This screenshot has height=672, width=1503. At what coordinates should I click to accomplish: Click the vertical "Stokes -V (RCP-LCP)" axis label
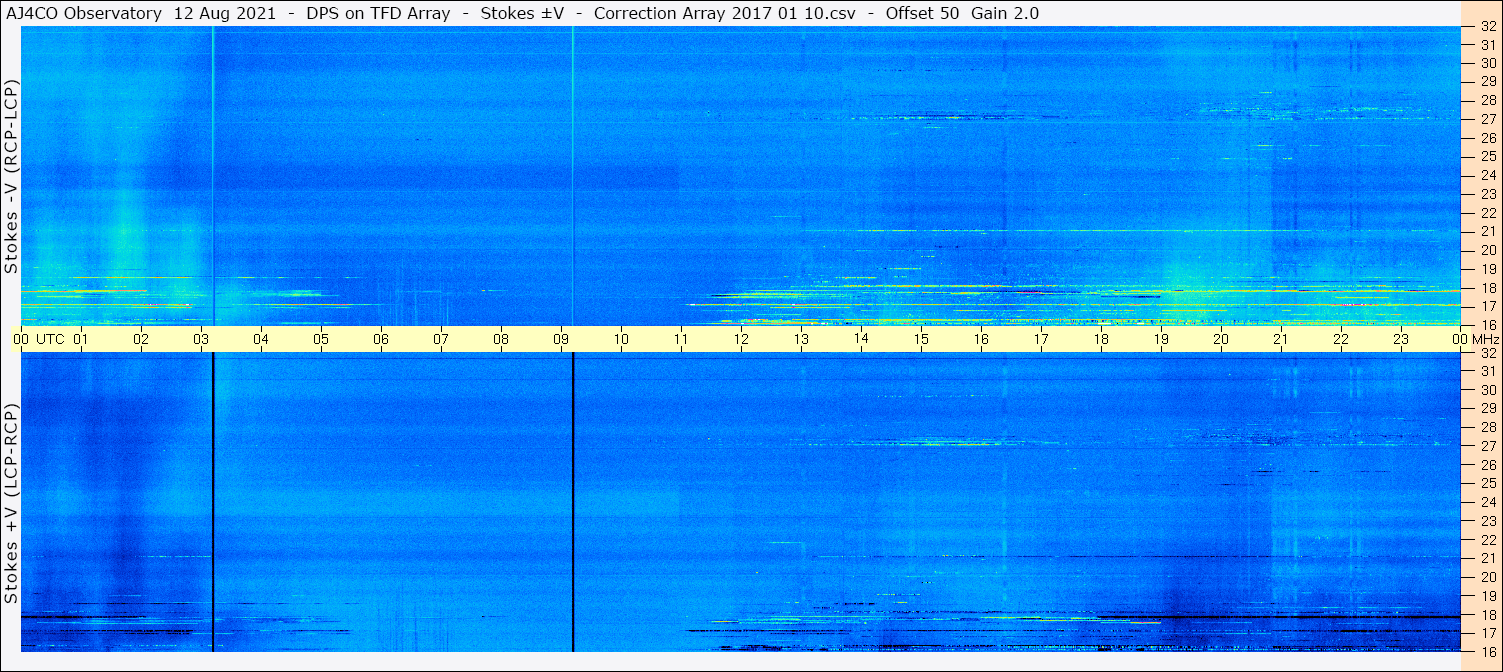(x=11, y=176)
